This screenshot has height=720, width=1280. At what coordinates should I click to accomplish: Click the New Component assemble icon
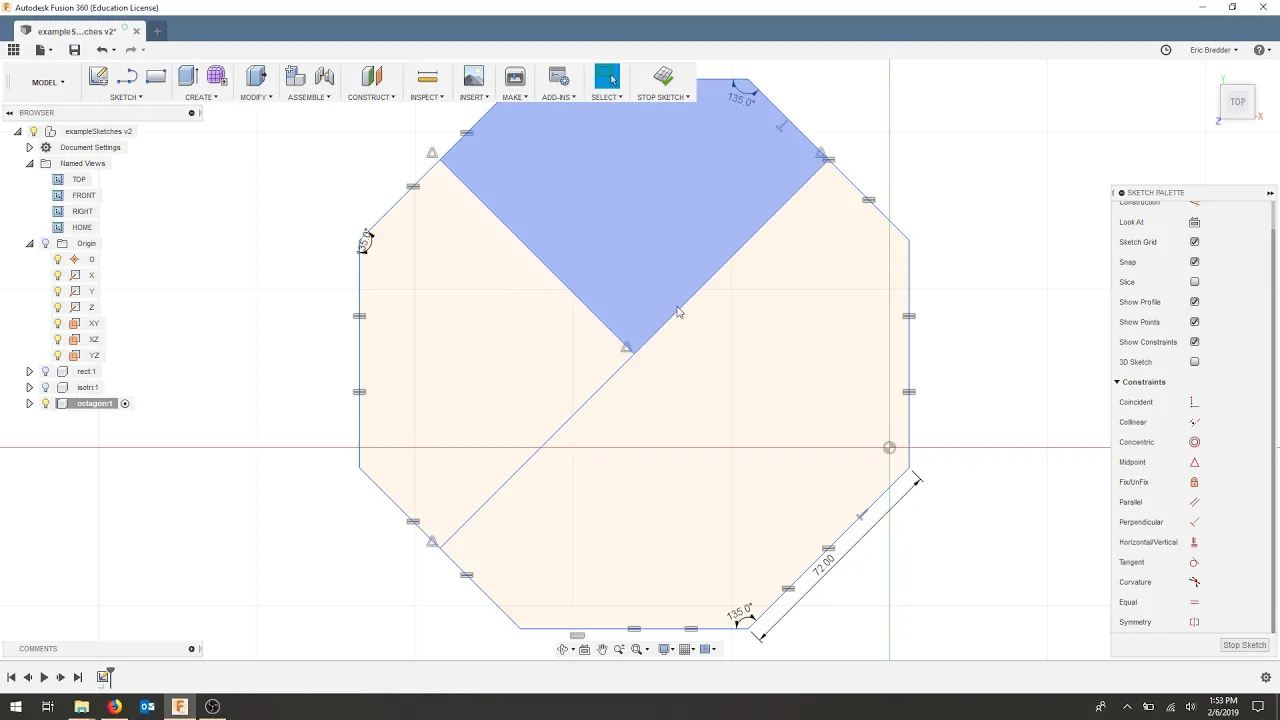point(295,76)
